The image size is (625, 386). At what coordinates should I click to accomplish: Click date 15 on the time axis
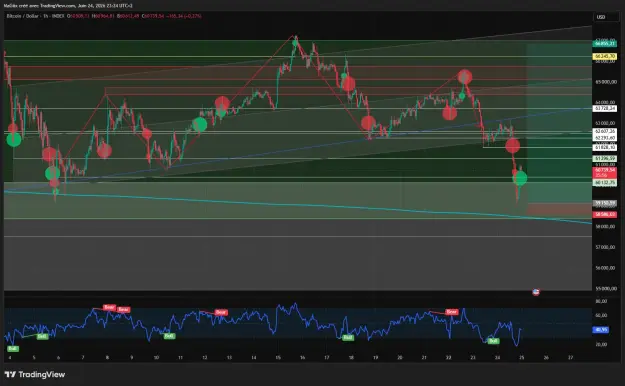pos(278,358)
